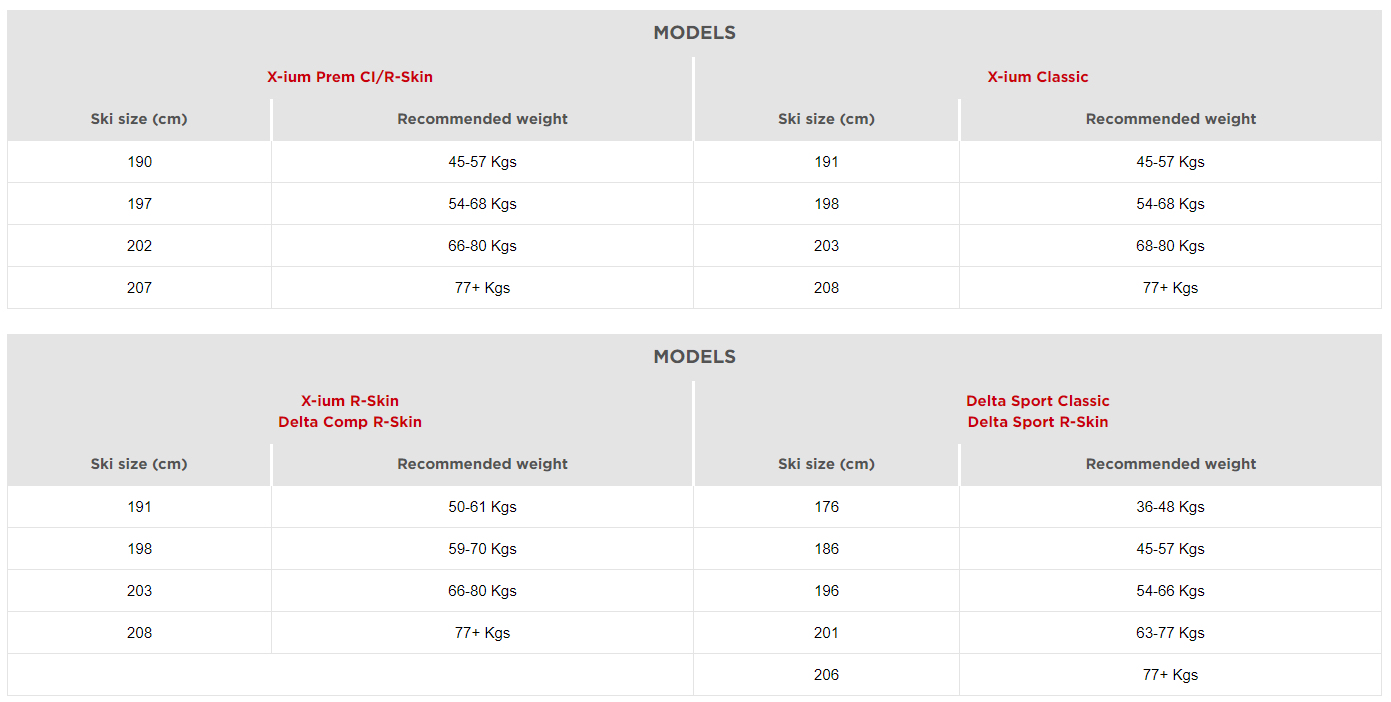
Task: Pick the 207 ski size cell
Action: 140,288
